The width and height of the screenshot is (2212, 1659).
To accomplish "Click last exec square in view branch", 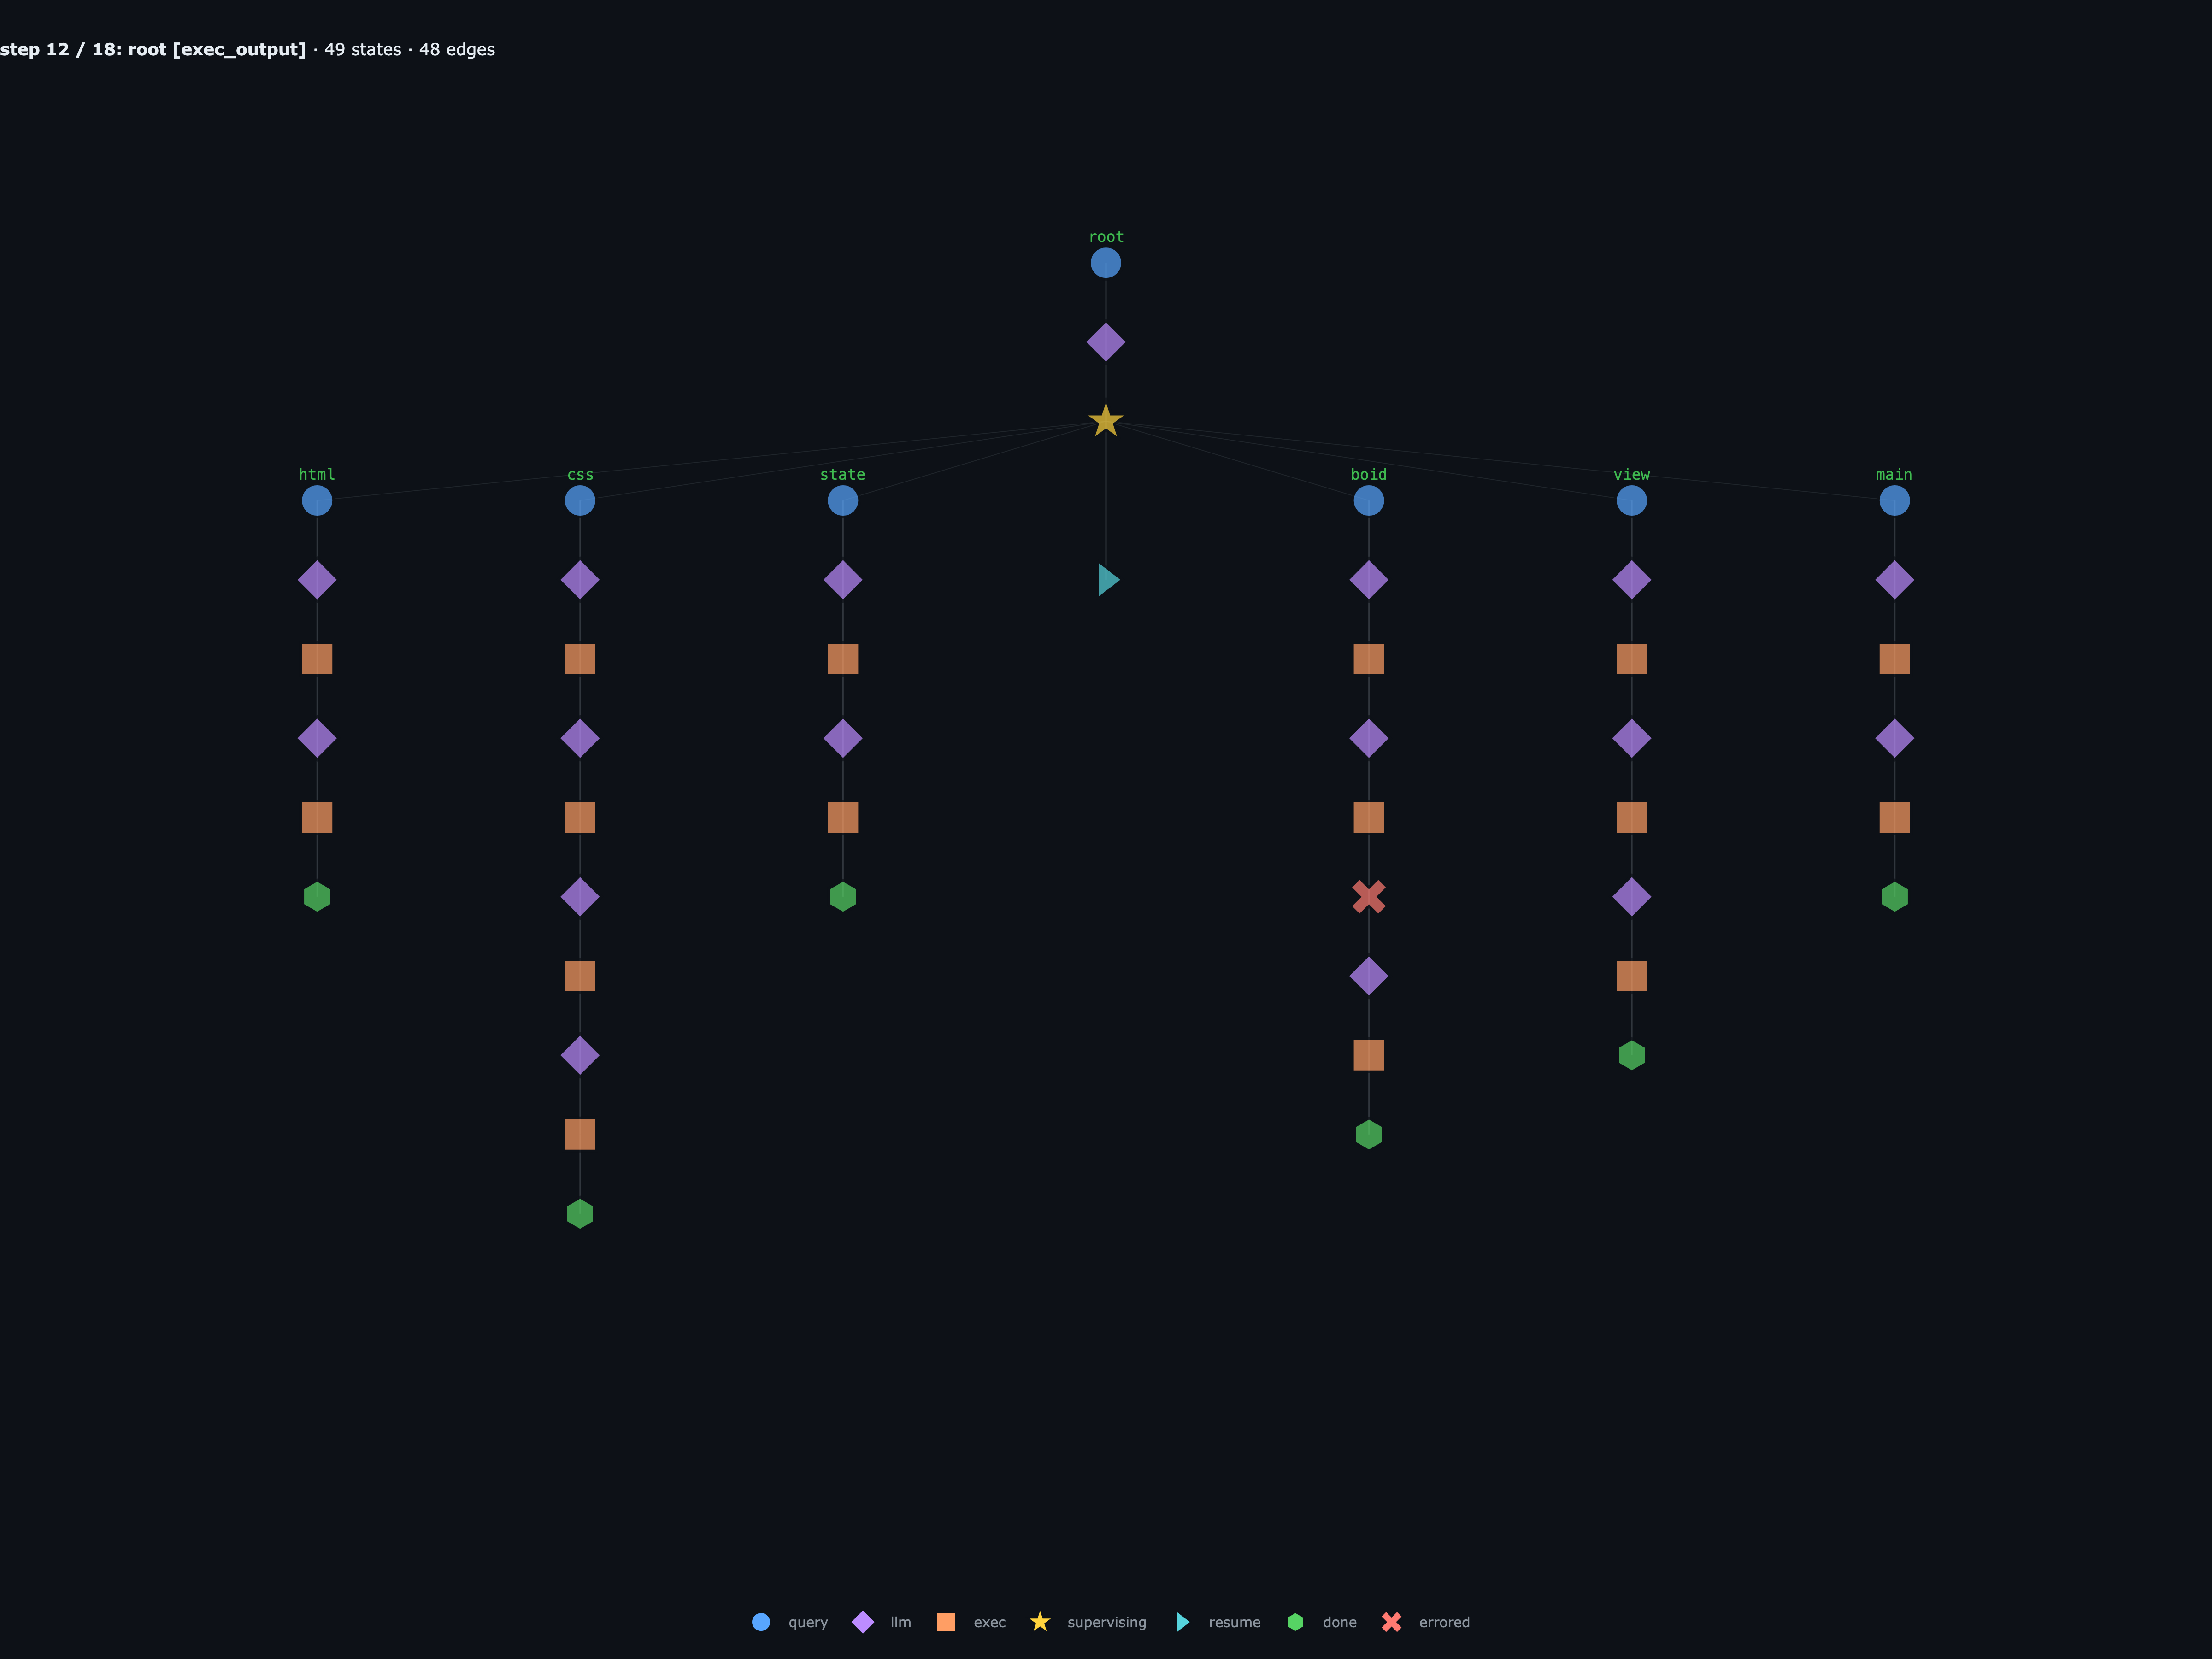I will (x=1632, y=976).
